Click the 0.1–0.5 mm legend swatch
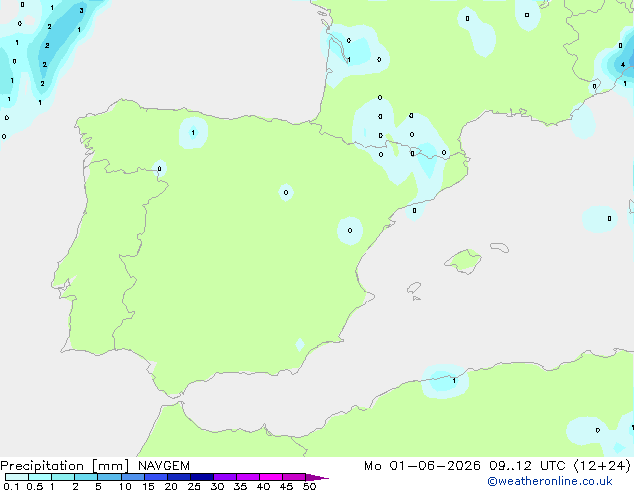 [17, 477]
